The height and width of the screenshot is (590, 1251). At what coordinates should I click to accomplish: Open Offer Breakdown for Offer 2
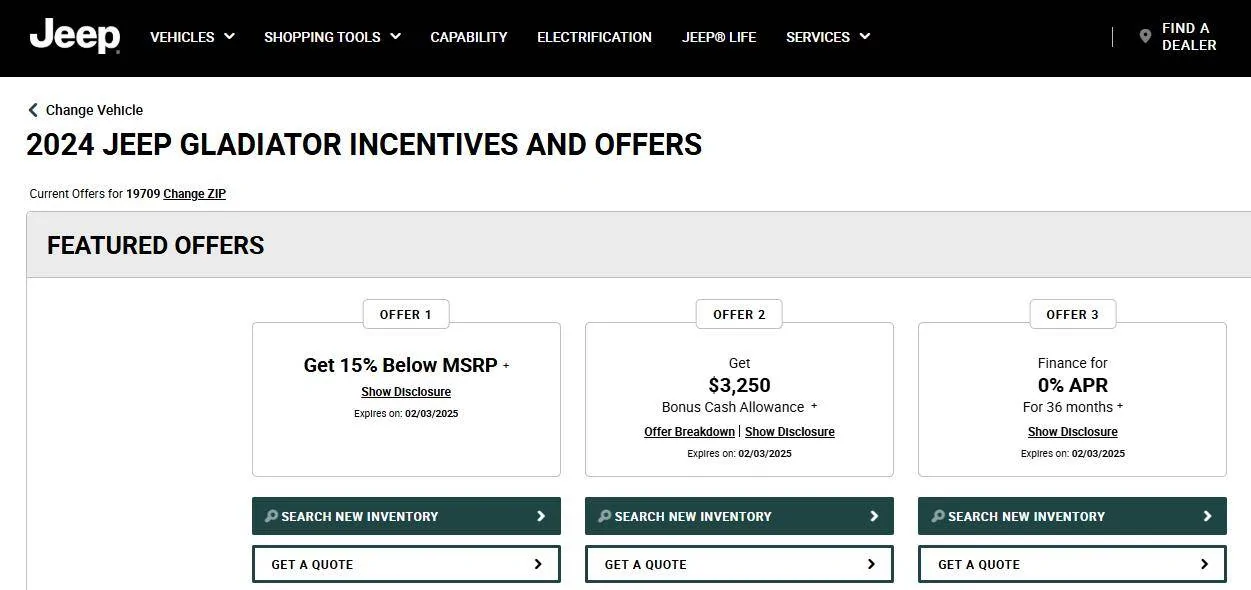pos(689,432)
